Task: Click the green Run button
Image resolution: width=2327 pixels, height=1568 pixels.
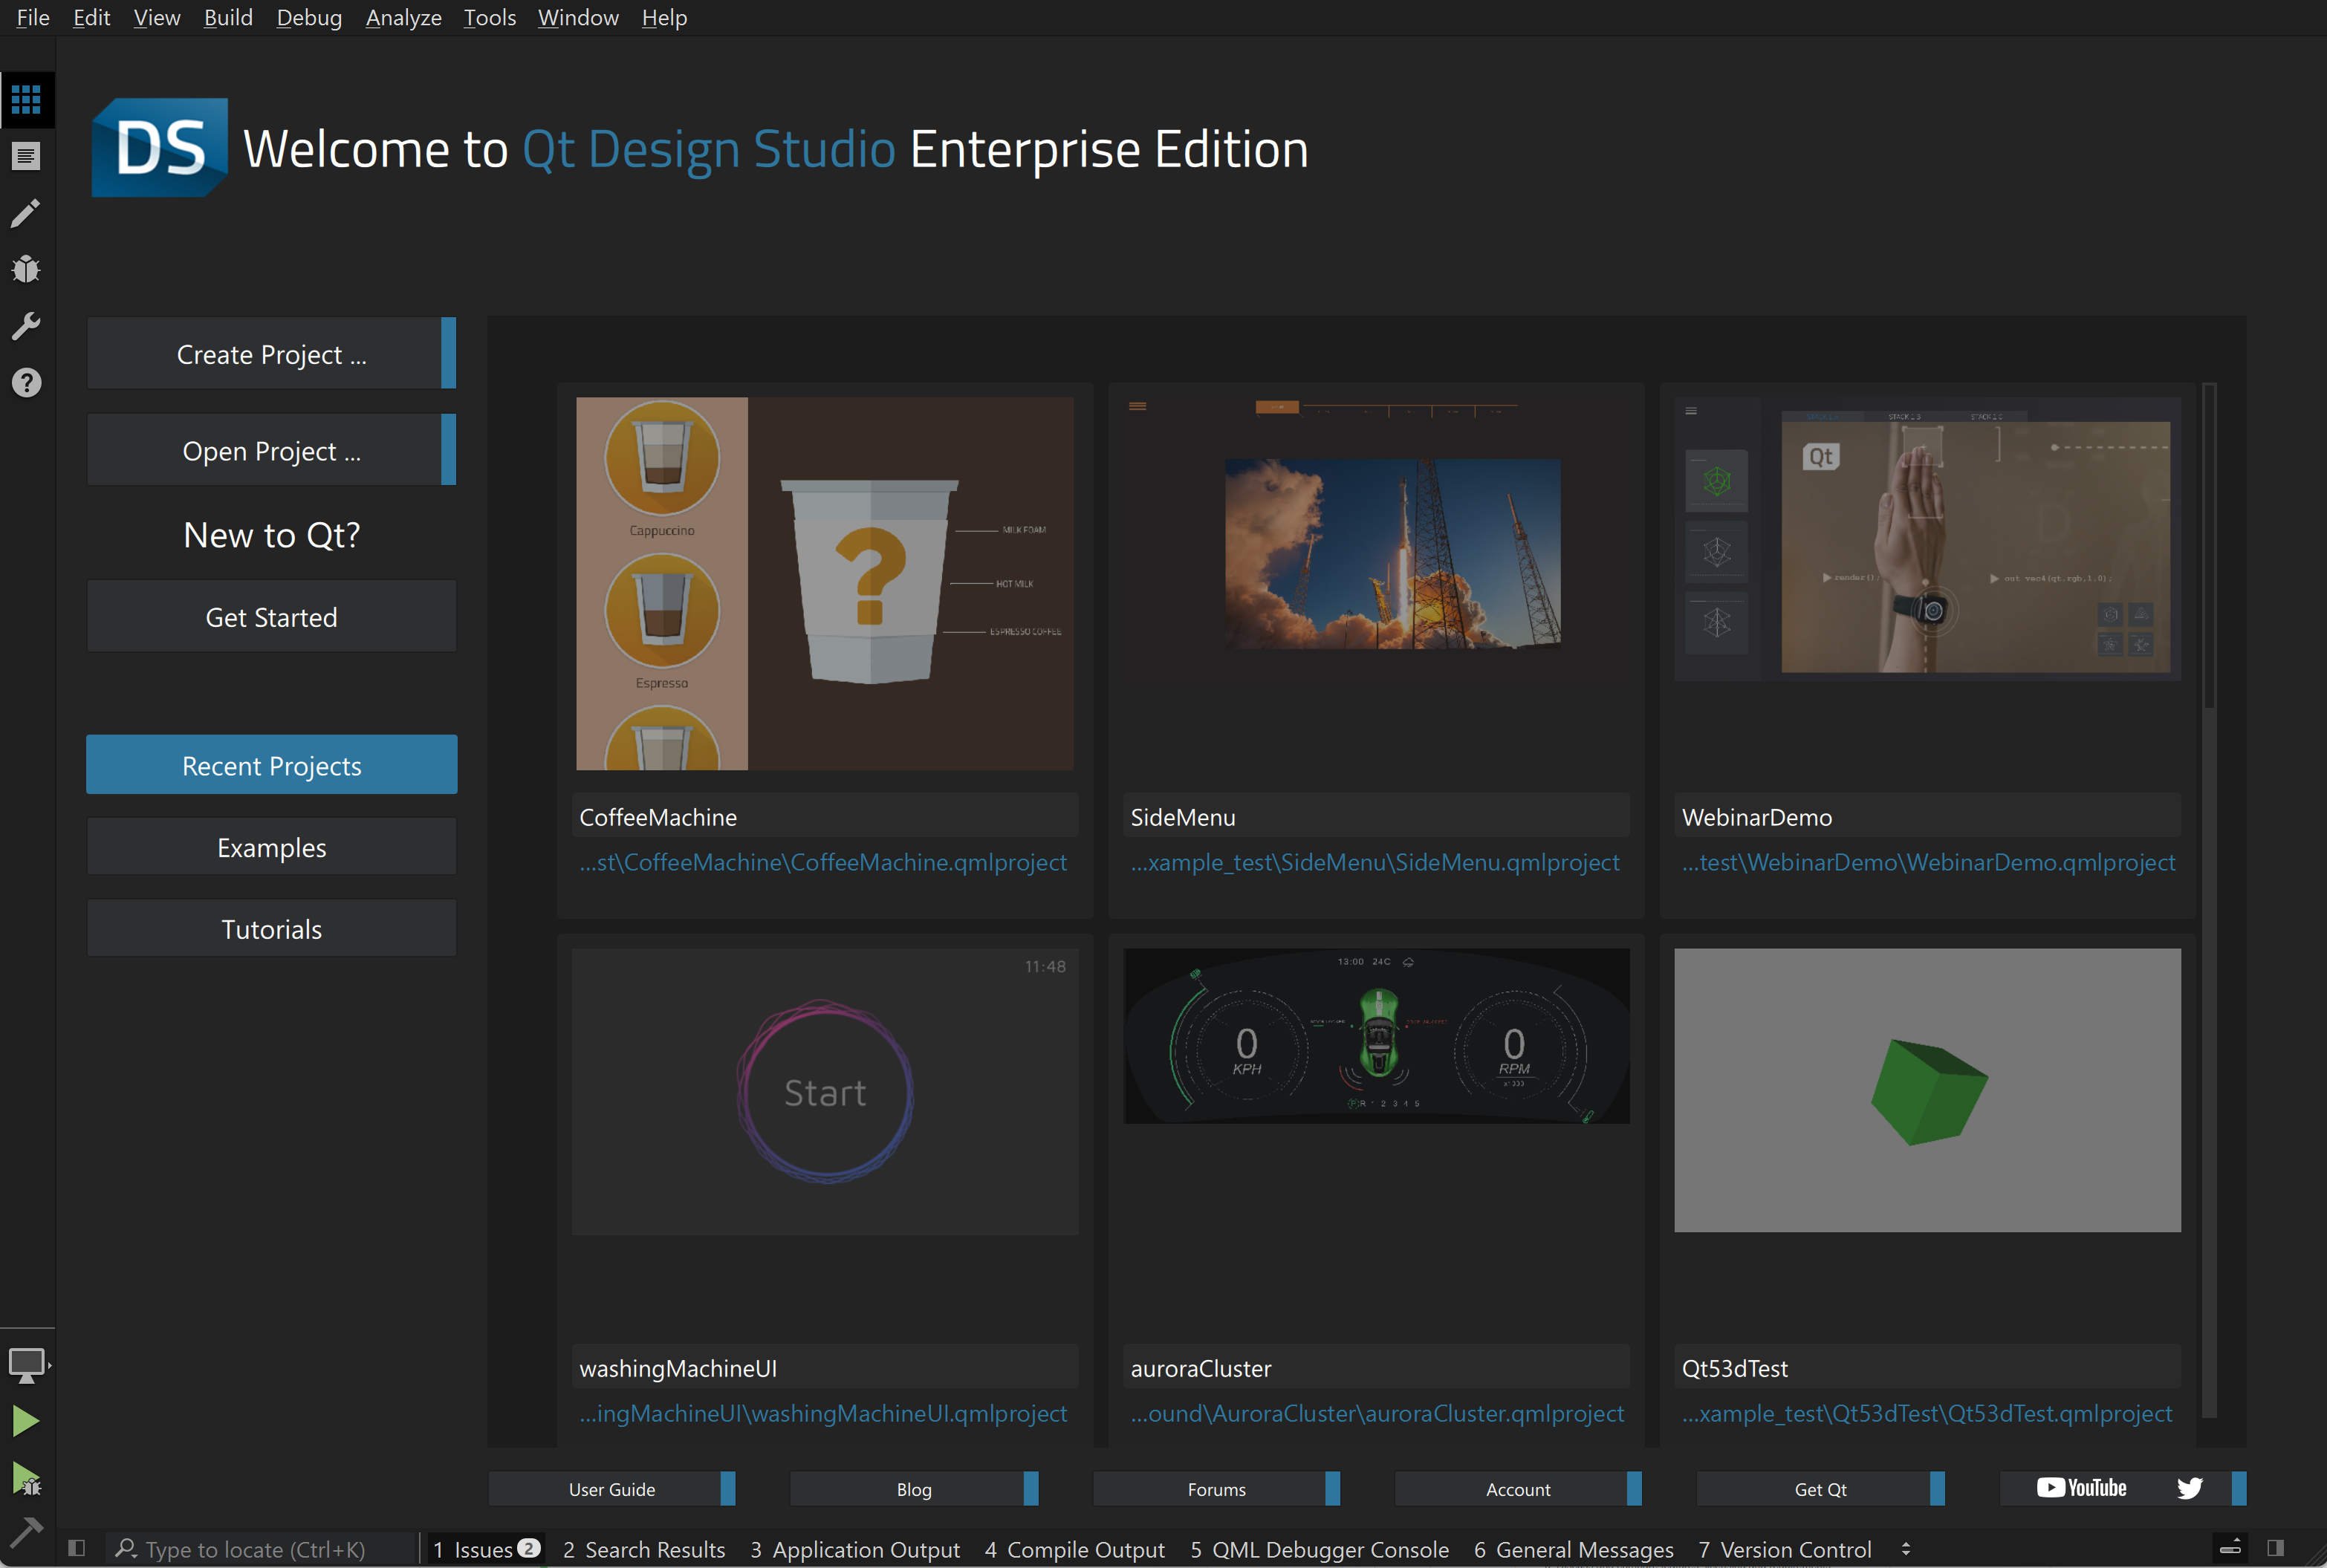Action: 26,1421
